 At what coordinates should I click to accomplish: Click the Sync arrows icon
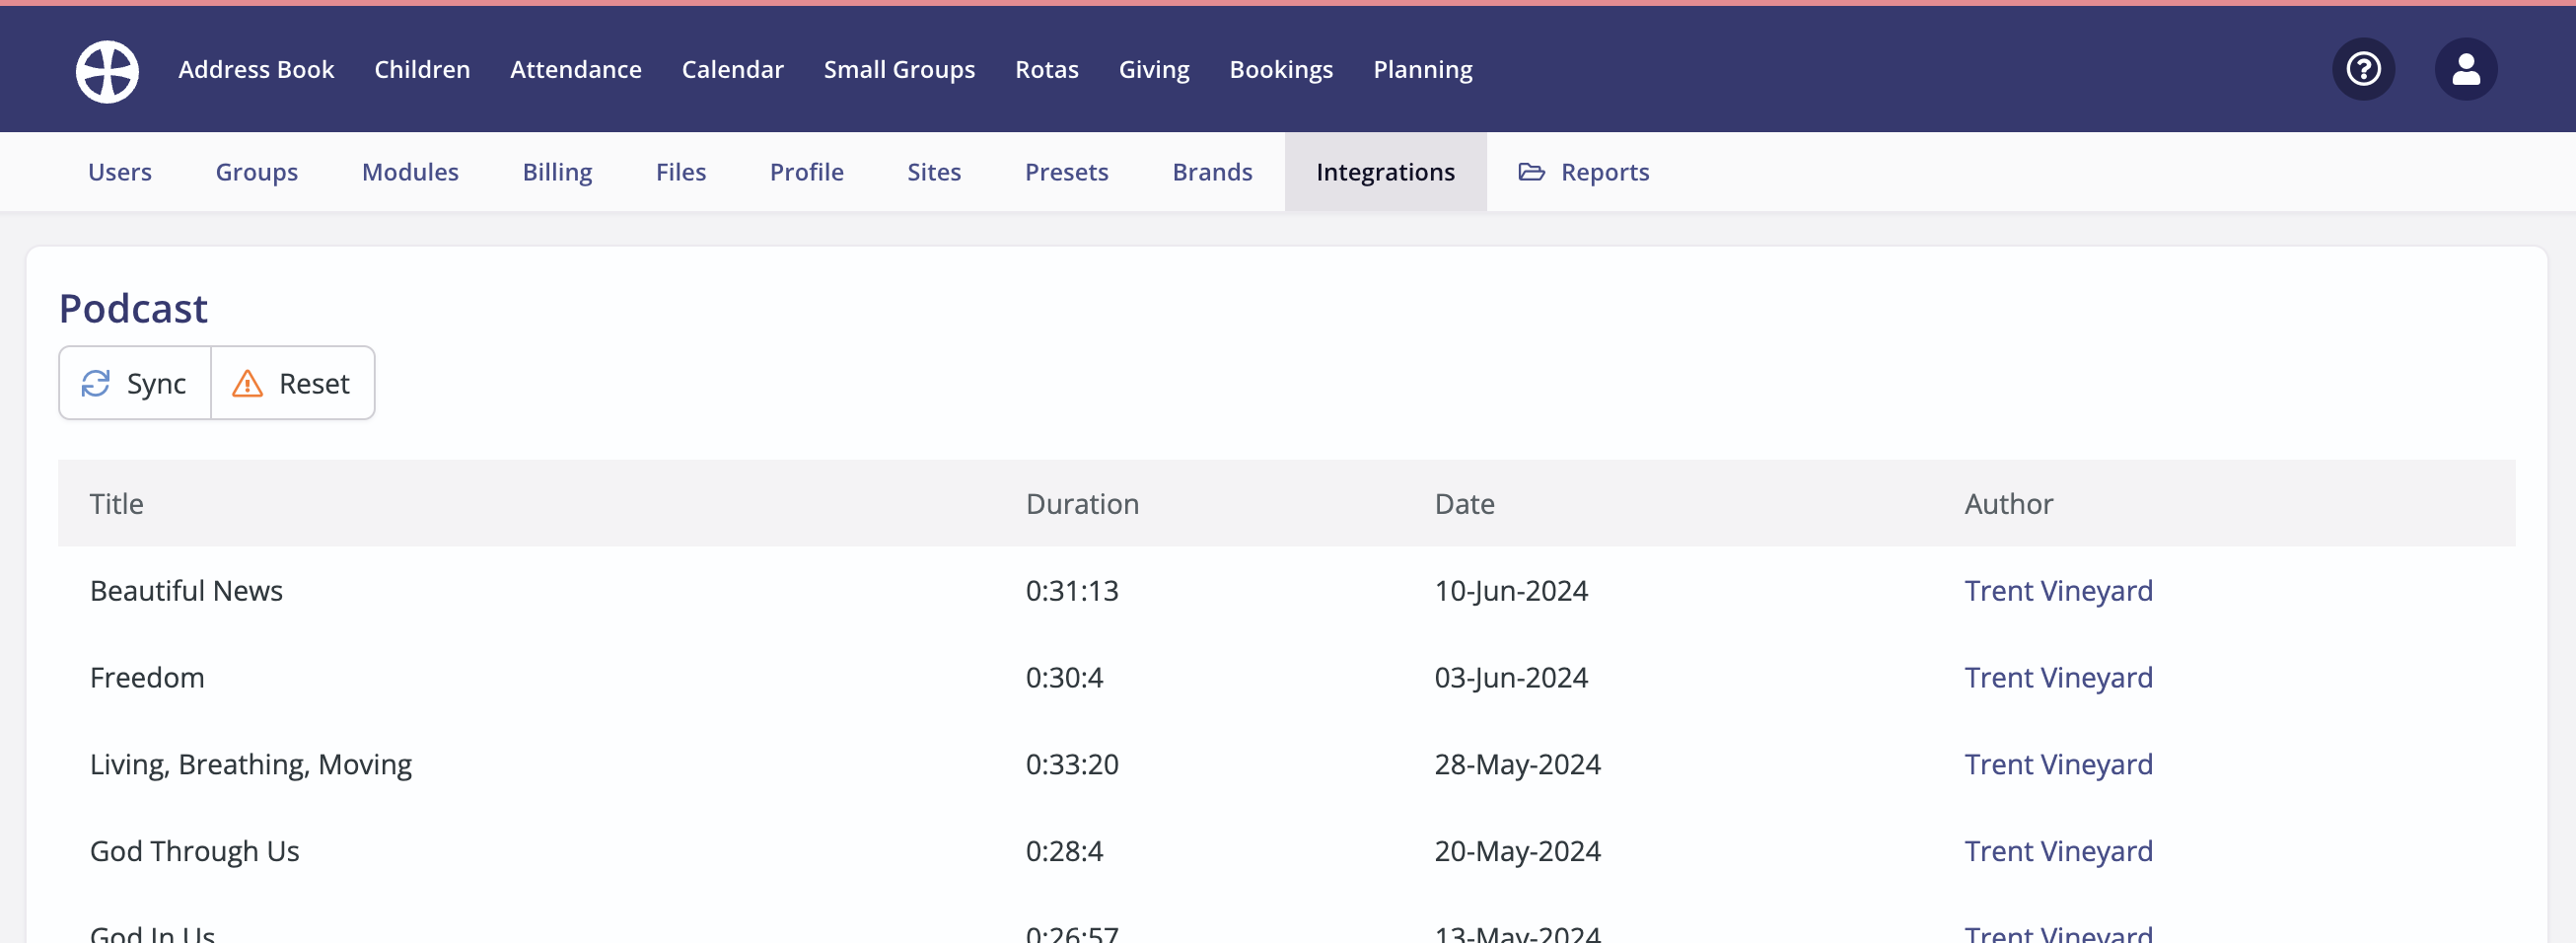(95, 383)
